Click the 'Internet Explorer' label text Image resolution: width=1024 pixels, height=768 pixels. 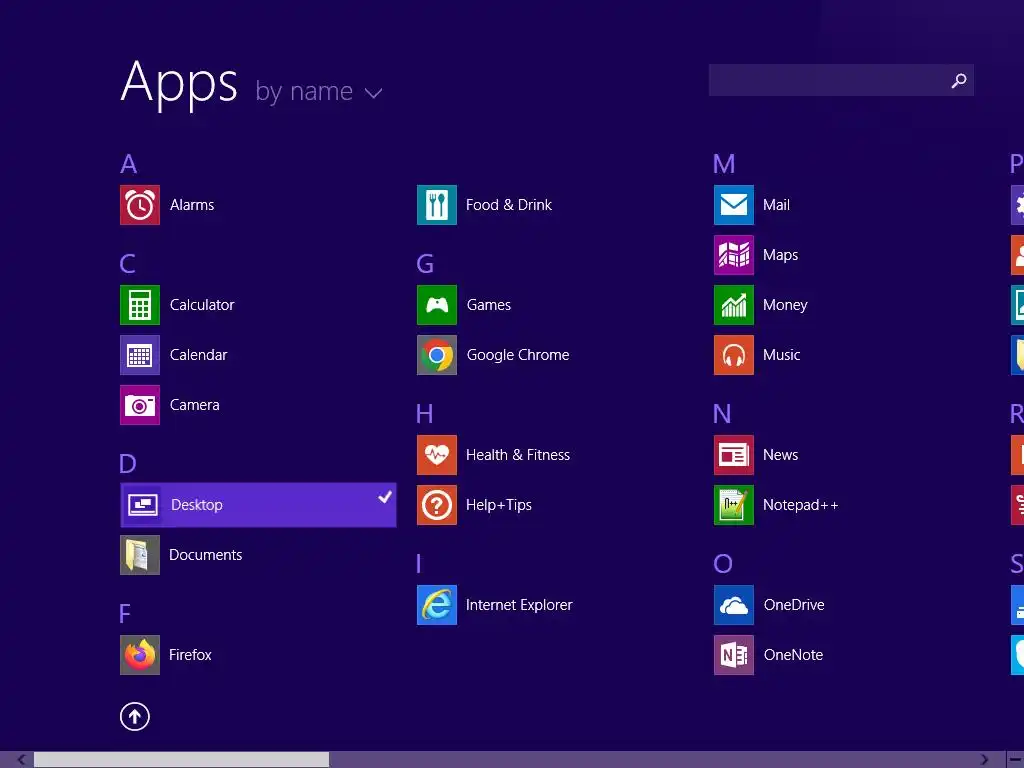point(519,605)
